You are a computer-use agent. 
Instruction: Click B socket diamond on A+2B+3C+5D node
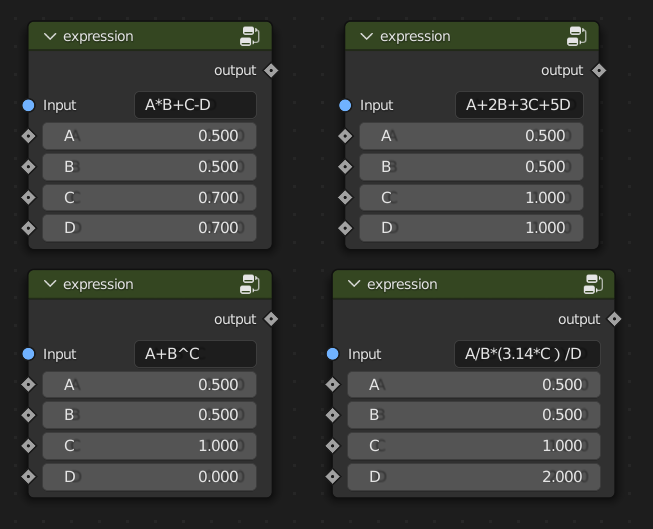click(345, 167)
